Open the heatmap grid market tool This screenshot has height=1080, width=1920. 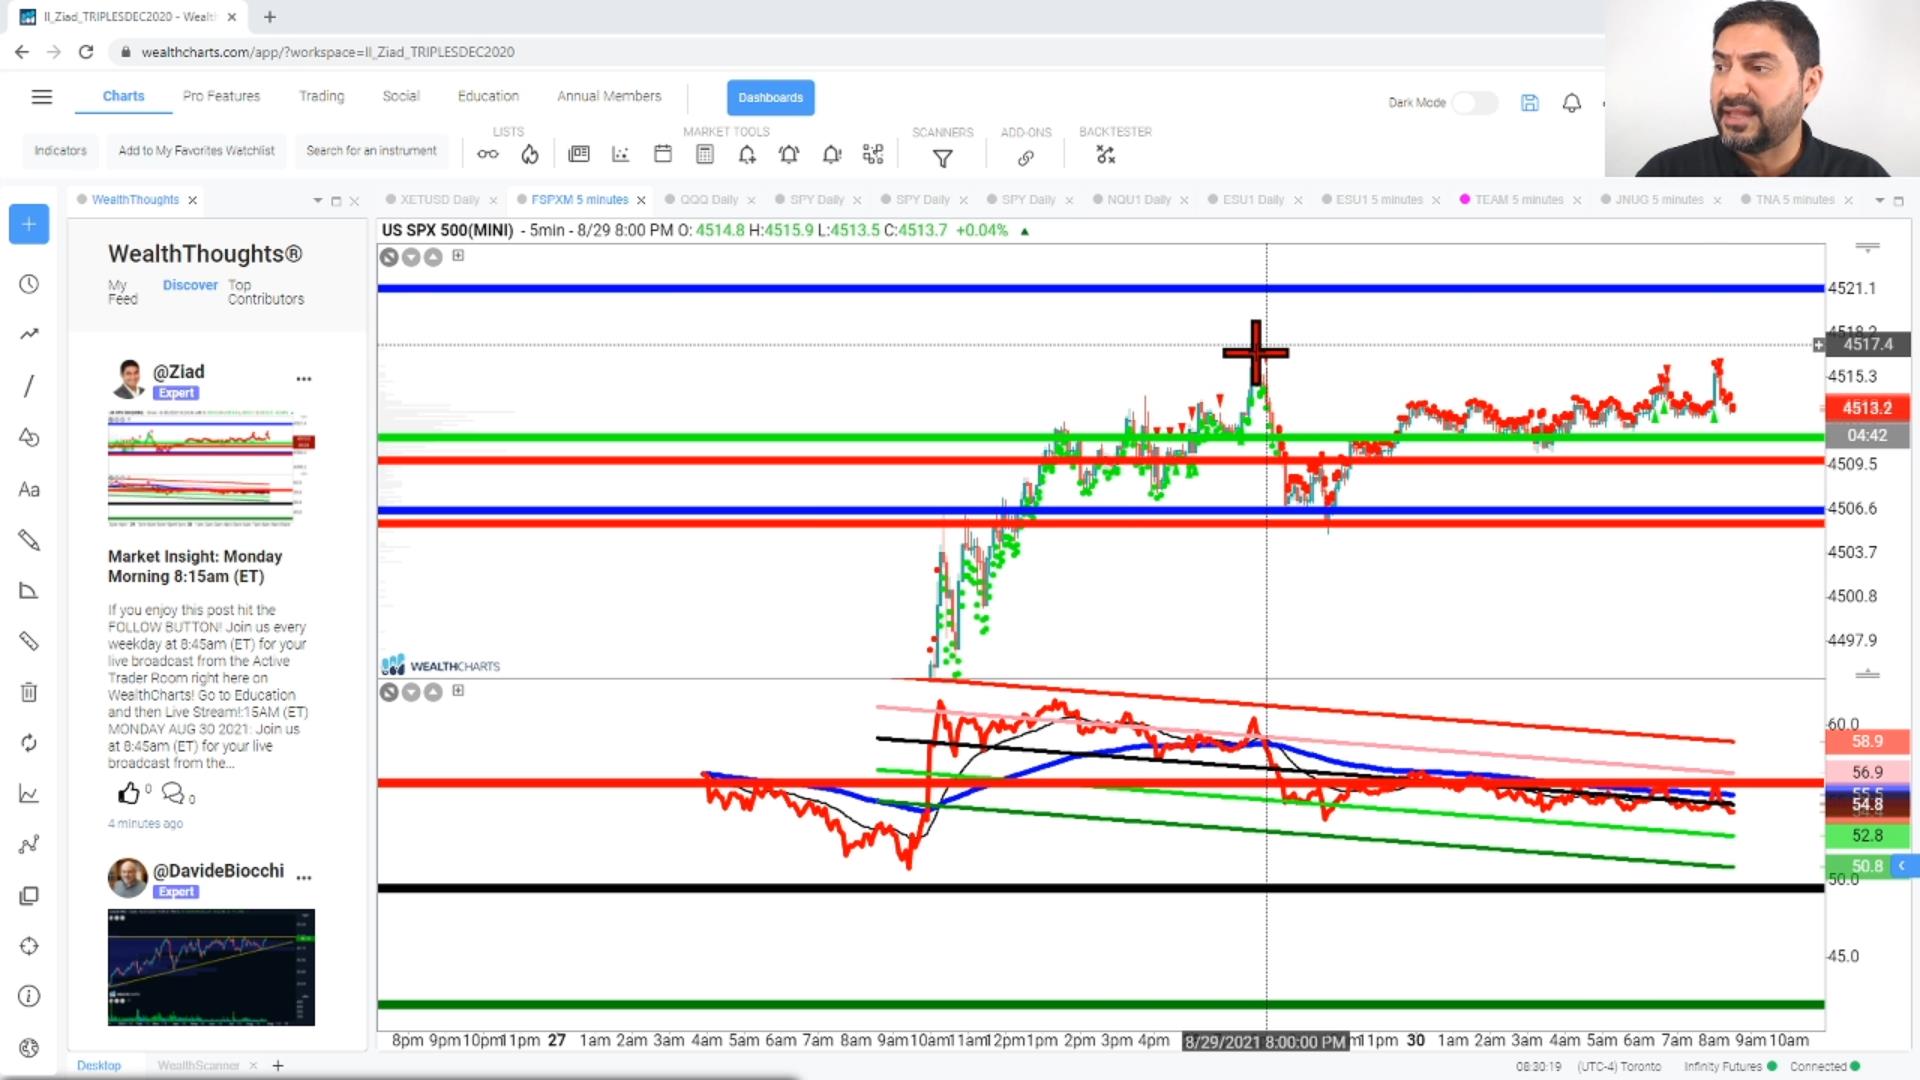[873, 154]
